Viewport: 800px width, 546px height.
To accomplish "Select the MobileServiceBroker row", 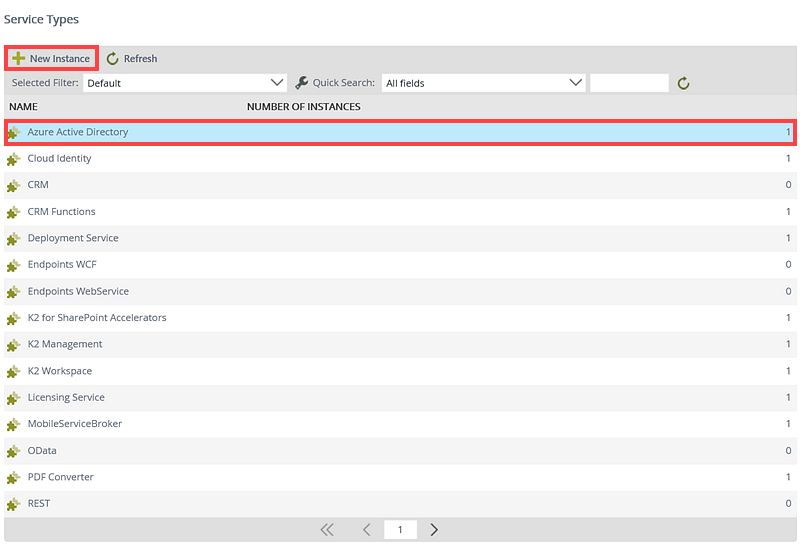I will point(400,424).
